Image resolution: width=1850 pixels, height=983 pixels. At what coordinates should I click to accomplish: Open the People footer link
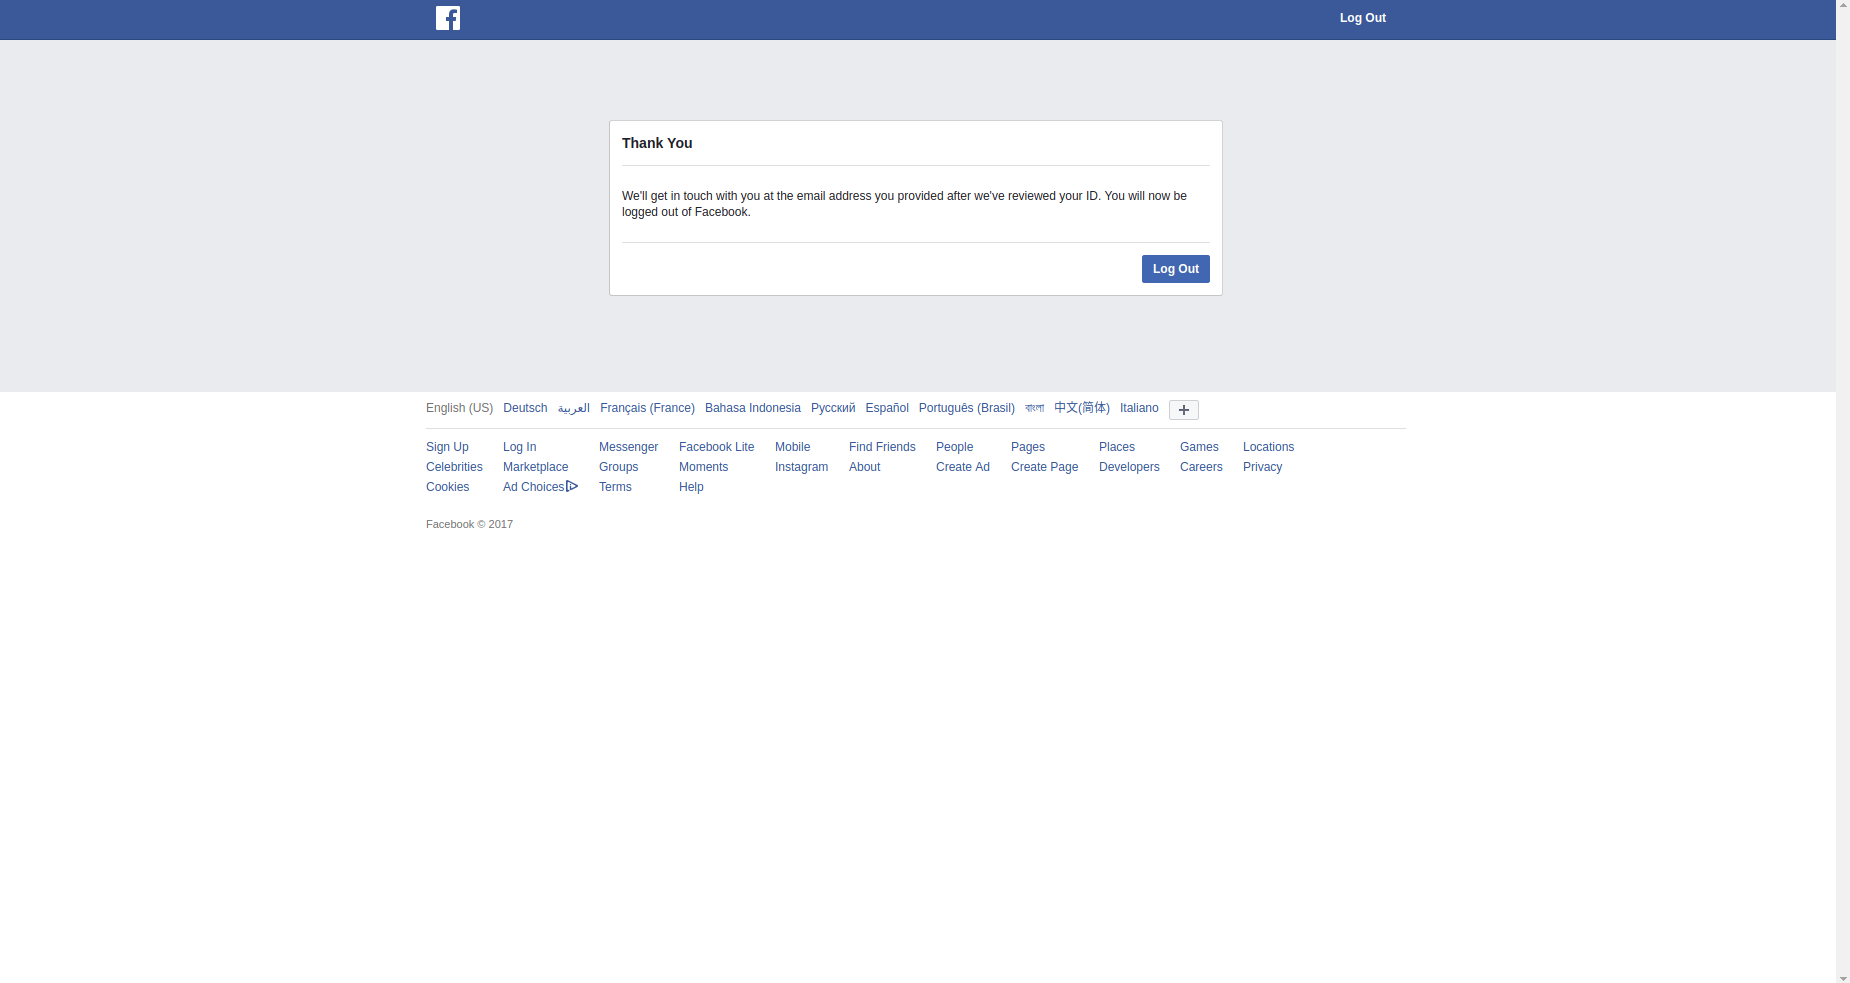955,447
